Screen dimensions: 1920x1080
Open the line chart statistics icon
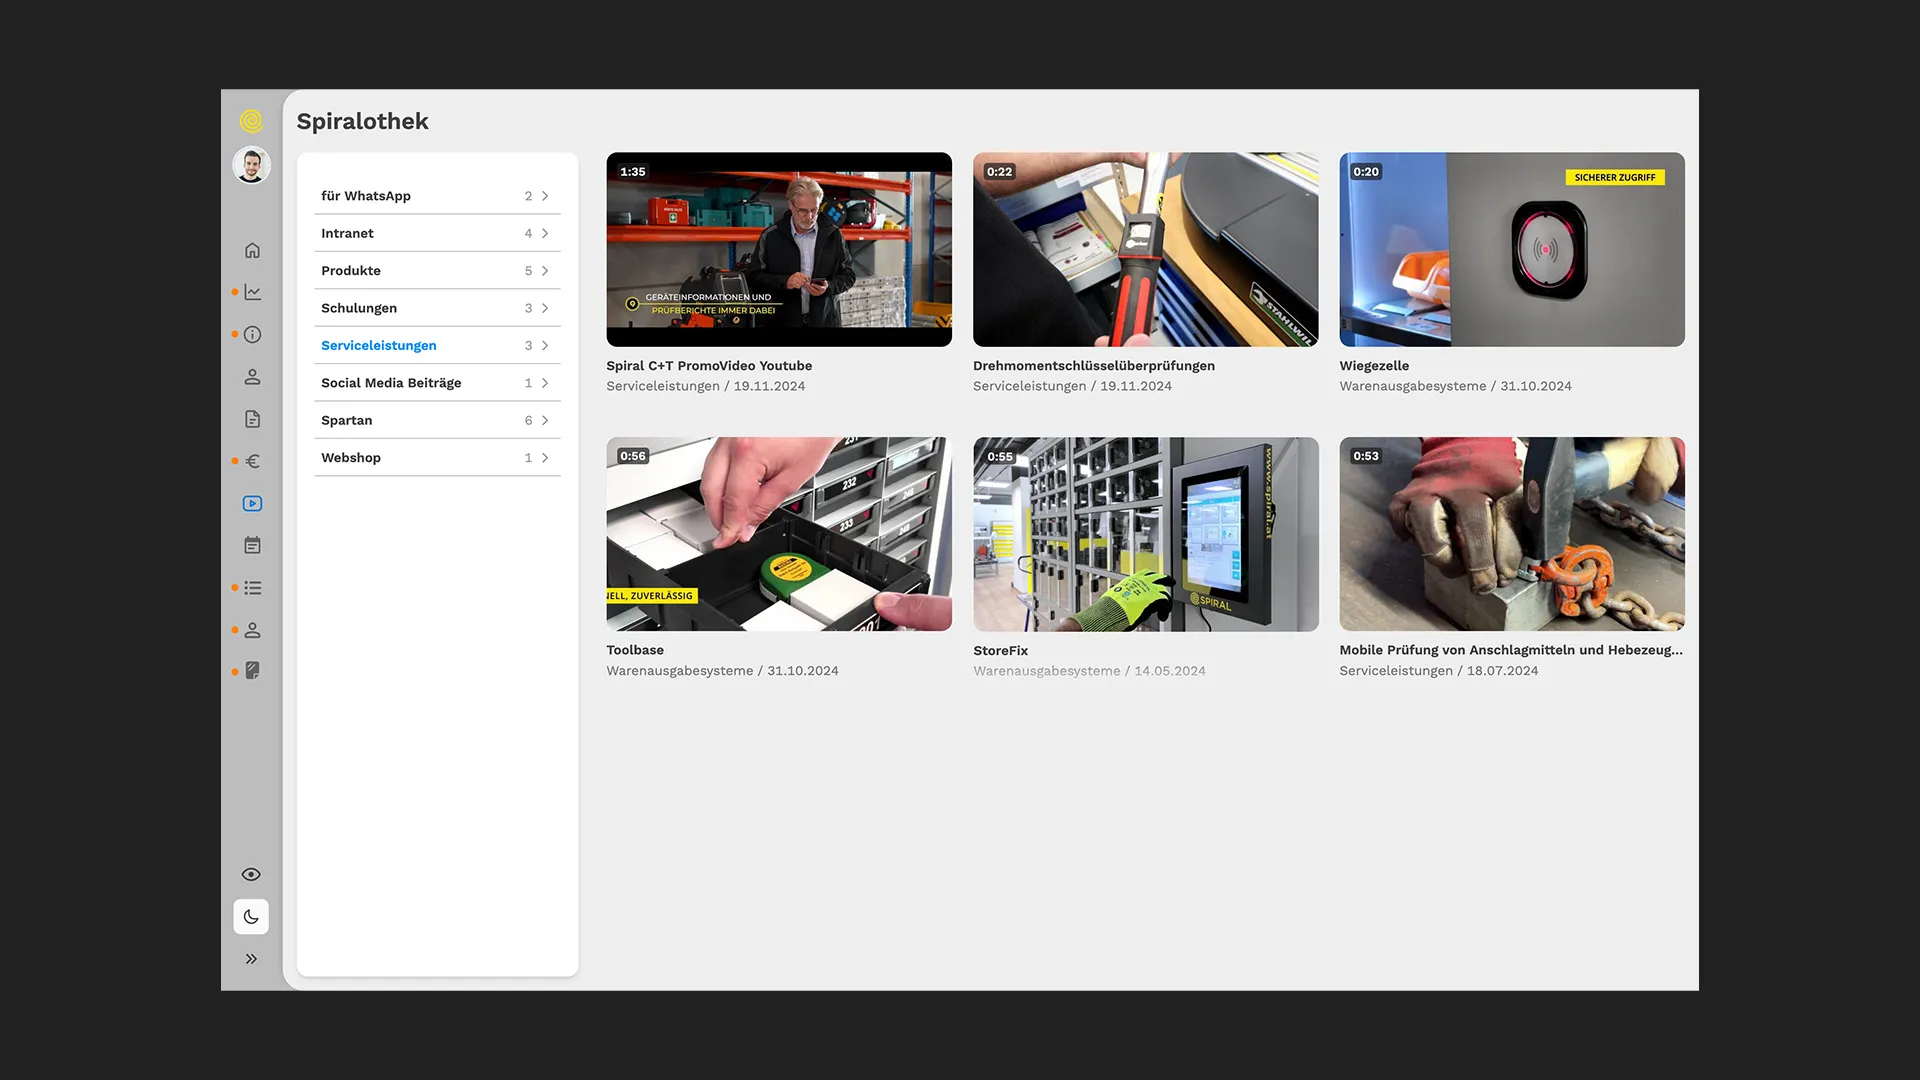(252, 292)
